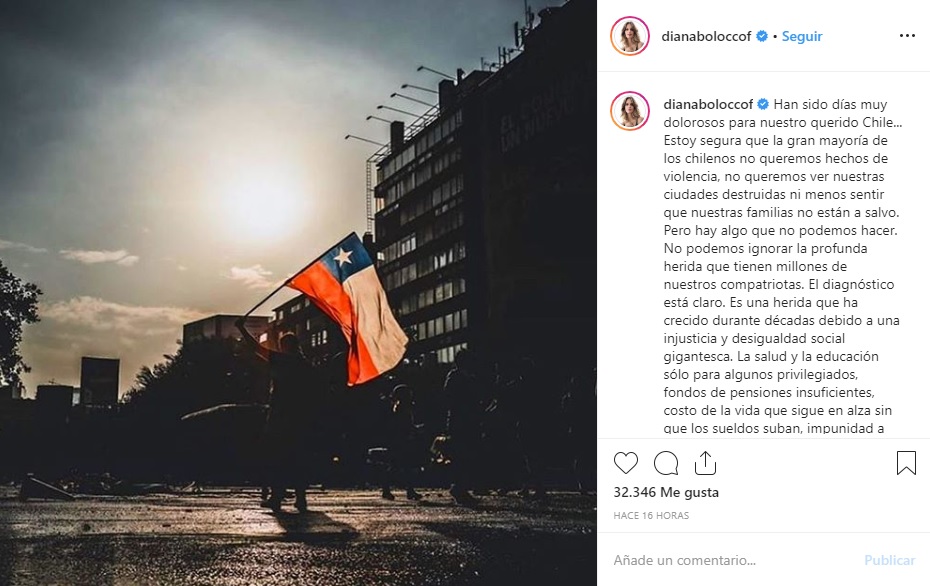Click the caption profile avatar

(x=630, y=111)
